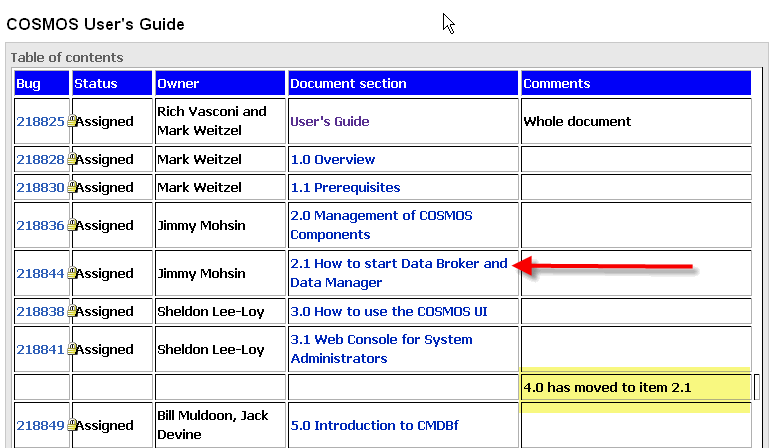Follow the 3.0 How to use COSMOS UI link
This screenshot has width=783, height=448.
(389, 311)
